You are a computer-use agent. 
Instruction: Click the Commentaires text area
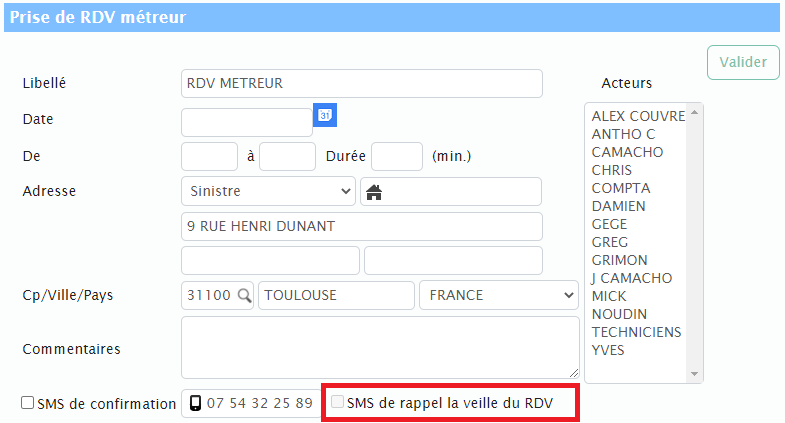pos(380,347)
